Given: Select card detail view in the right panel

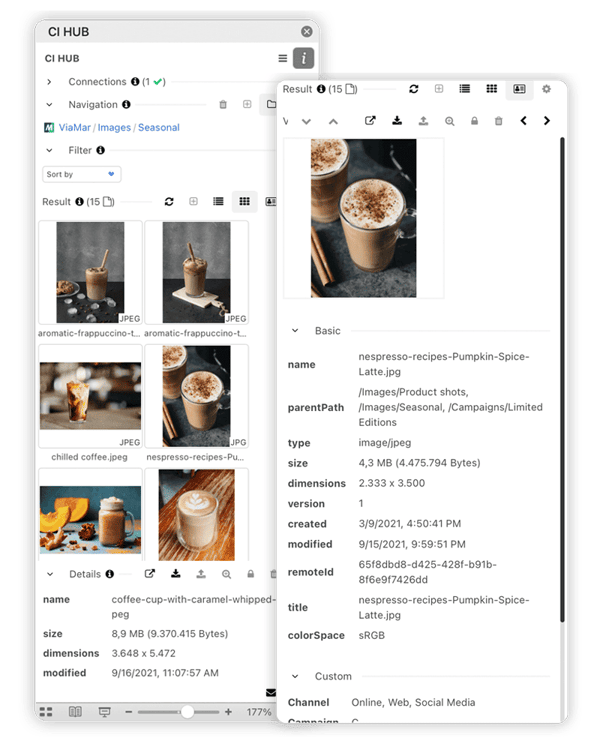Looking at the screenshot, I should click(x=519, y=89).
